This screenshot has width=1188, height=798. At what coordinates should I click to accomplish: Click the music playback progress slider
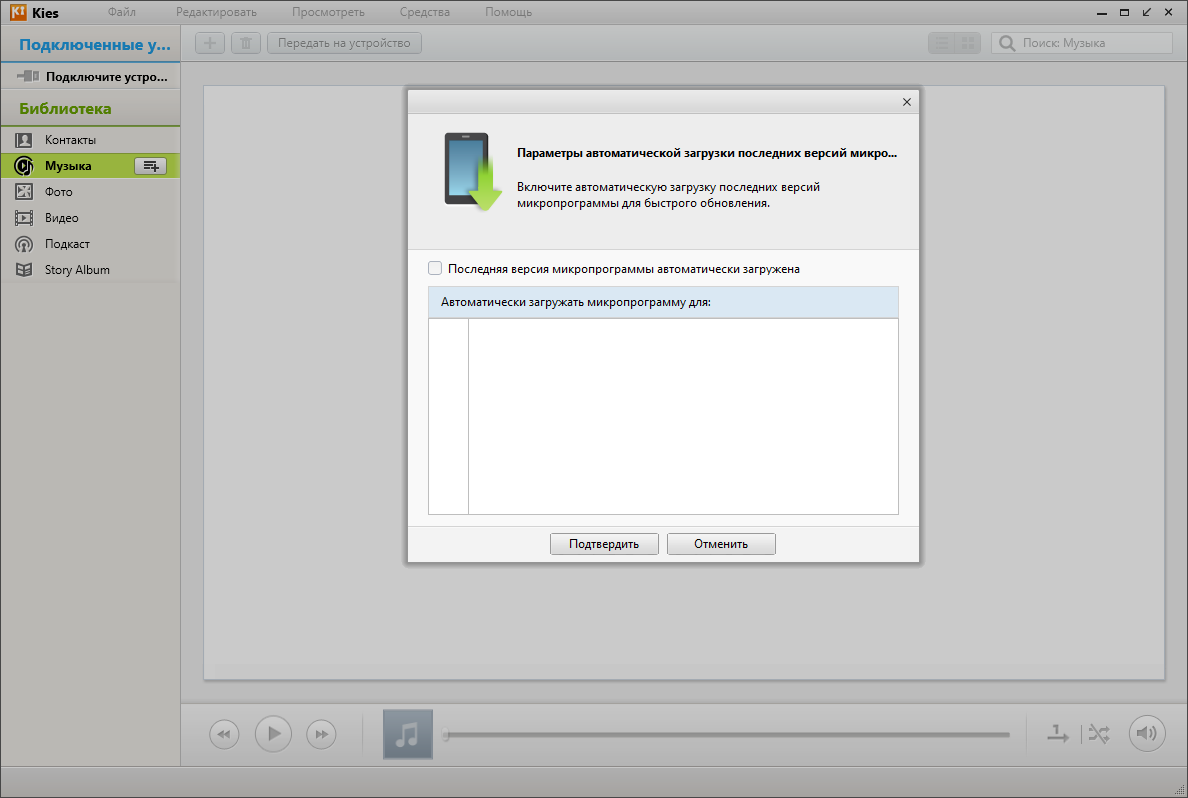tap(727, 734)
